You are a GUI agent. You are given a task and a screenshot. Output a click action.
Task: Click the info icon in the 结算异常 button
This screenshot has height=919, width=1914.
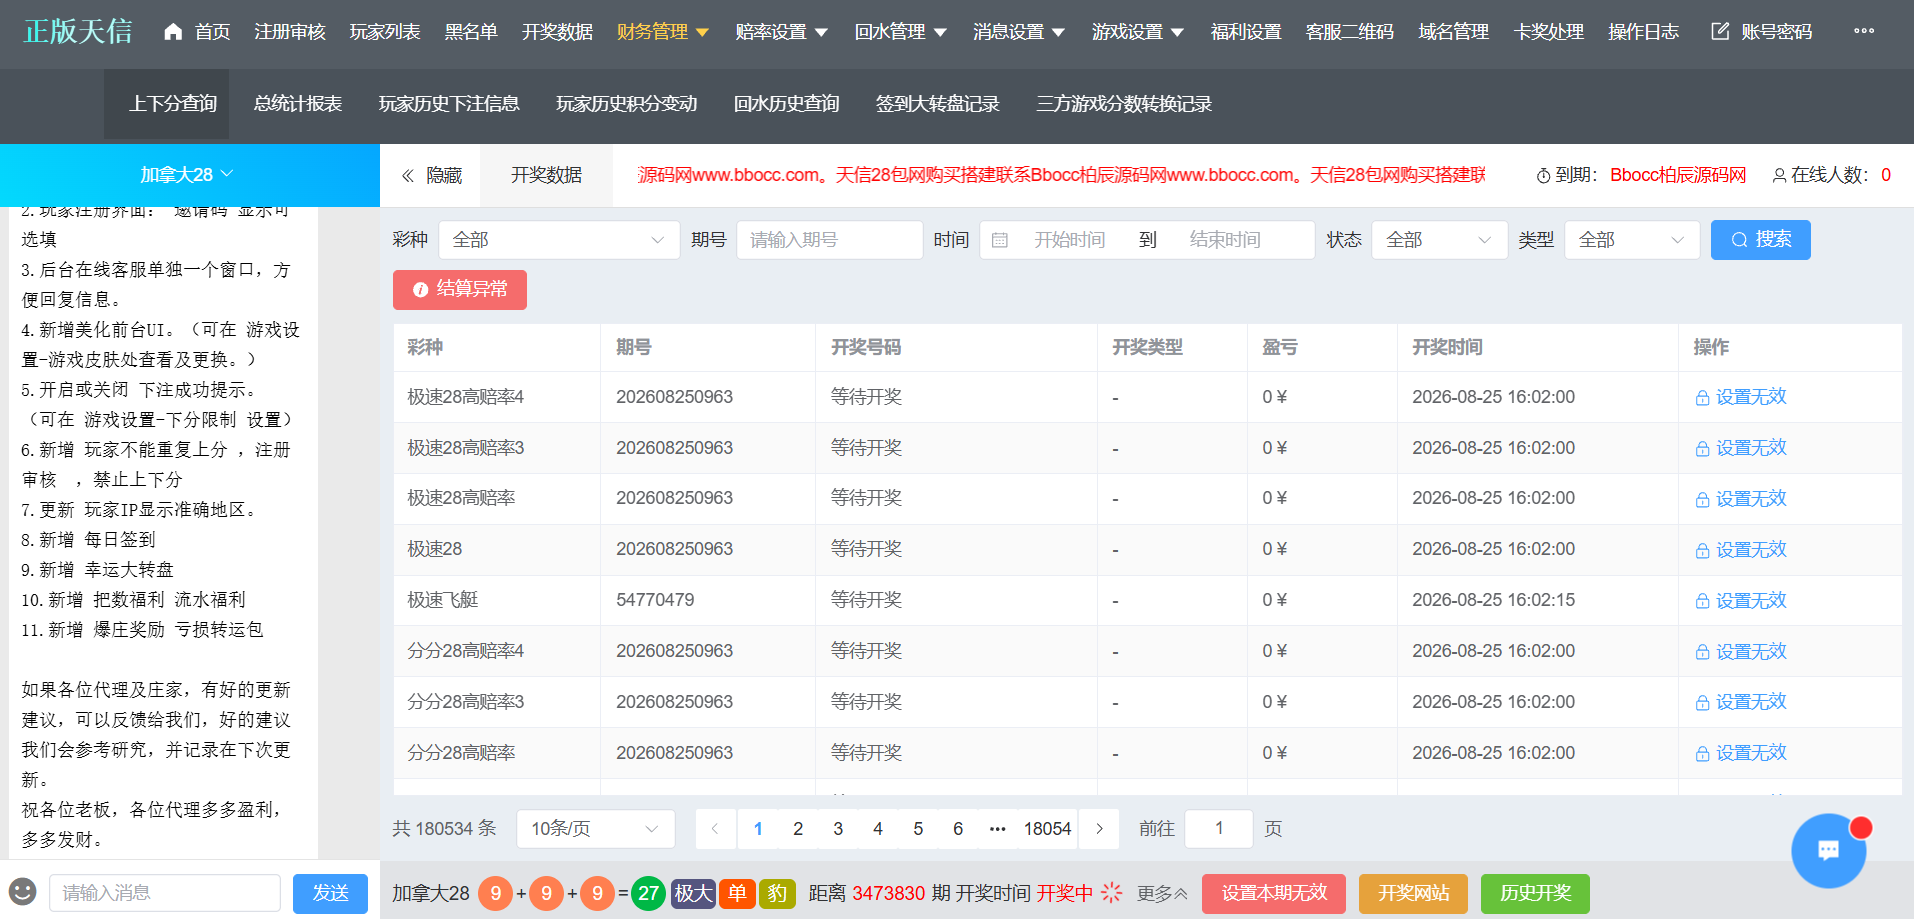coord(420,290)
